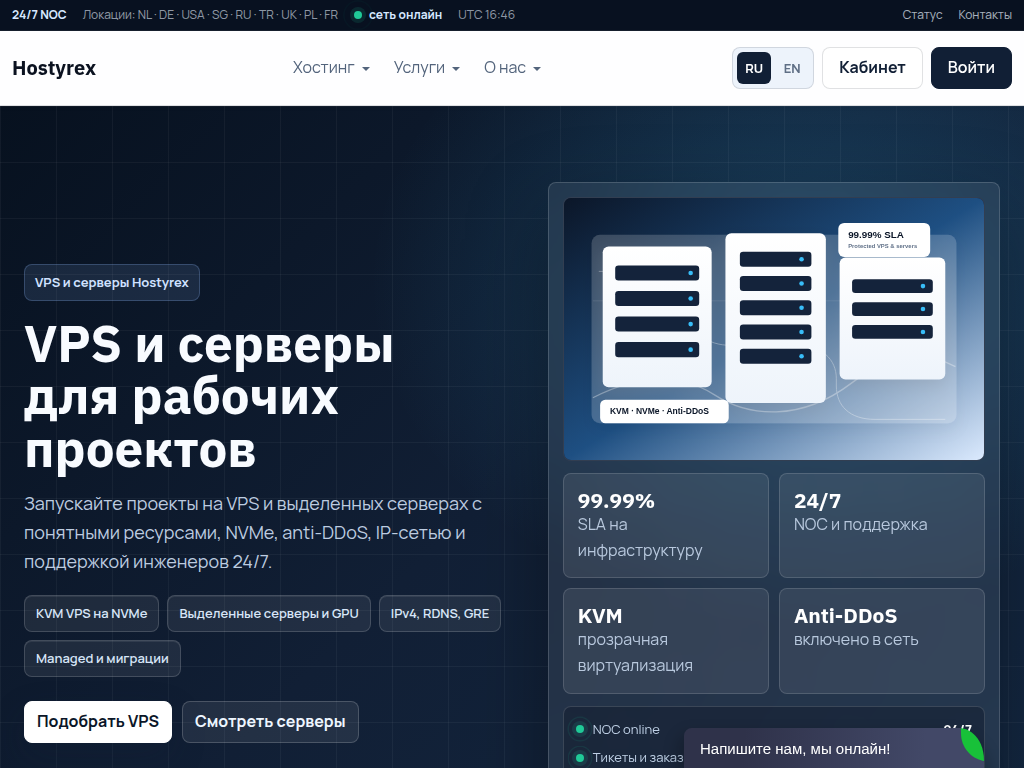Expand the Услуги dropdown menu
The height and width of the screenshot is (768, 1024).
426,68
